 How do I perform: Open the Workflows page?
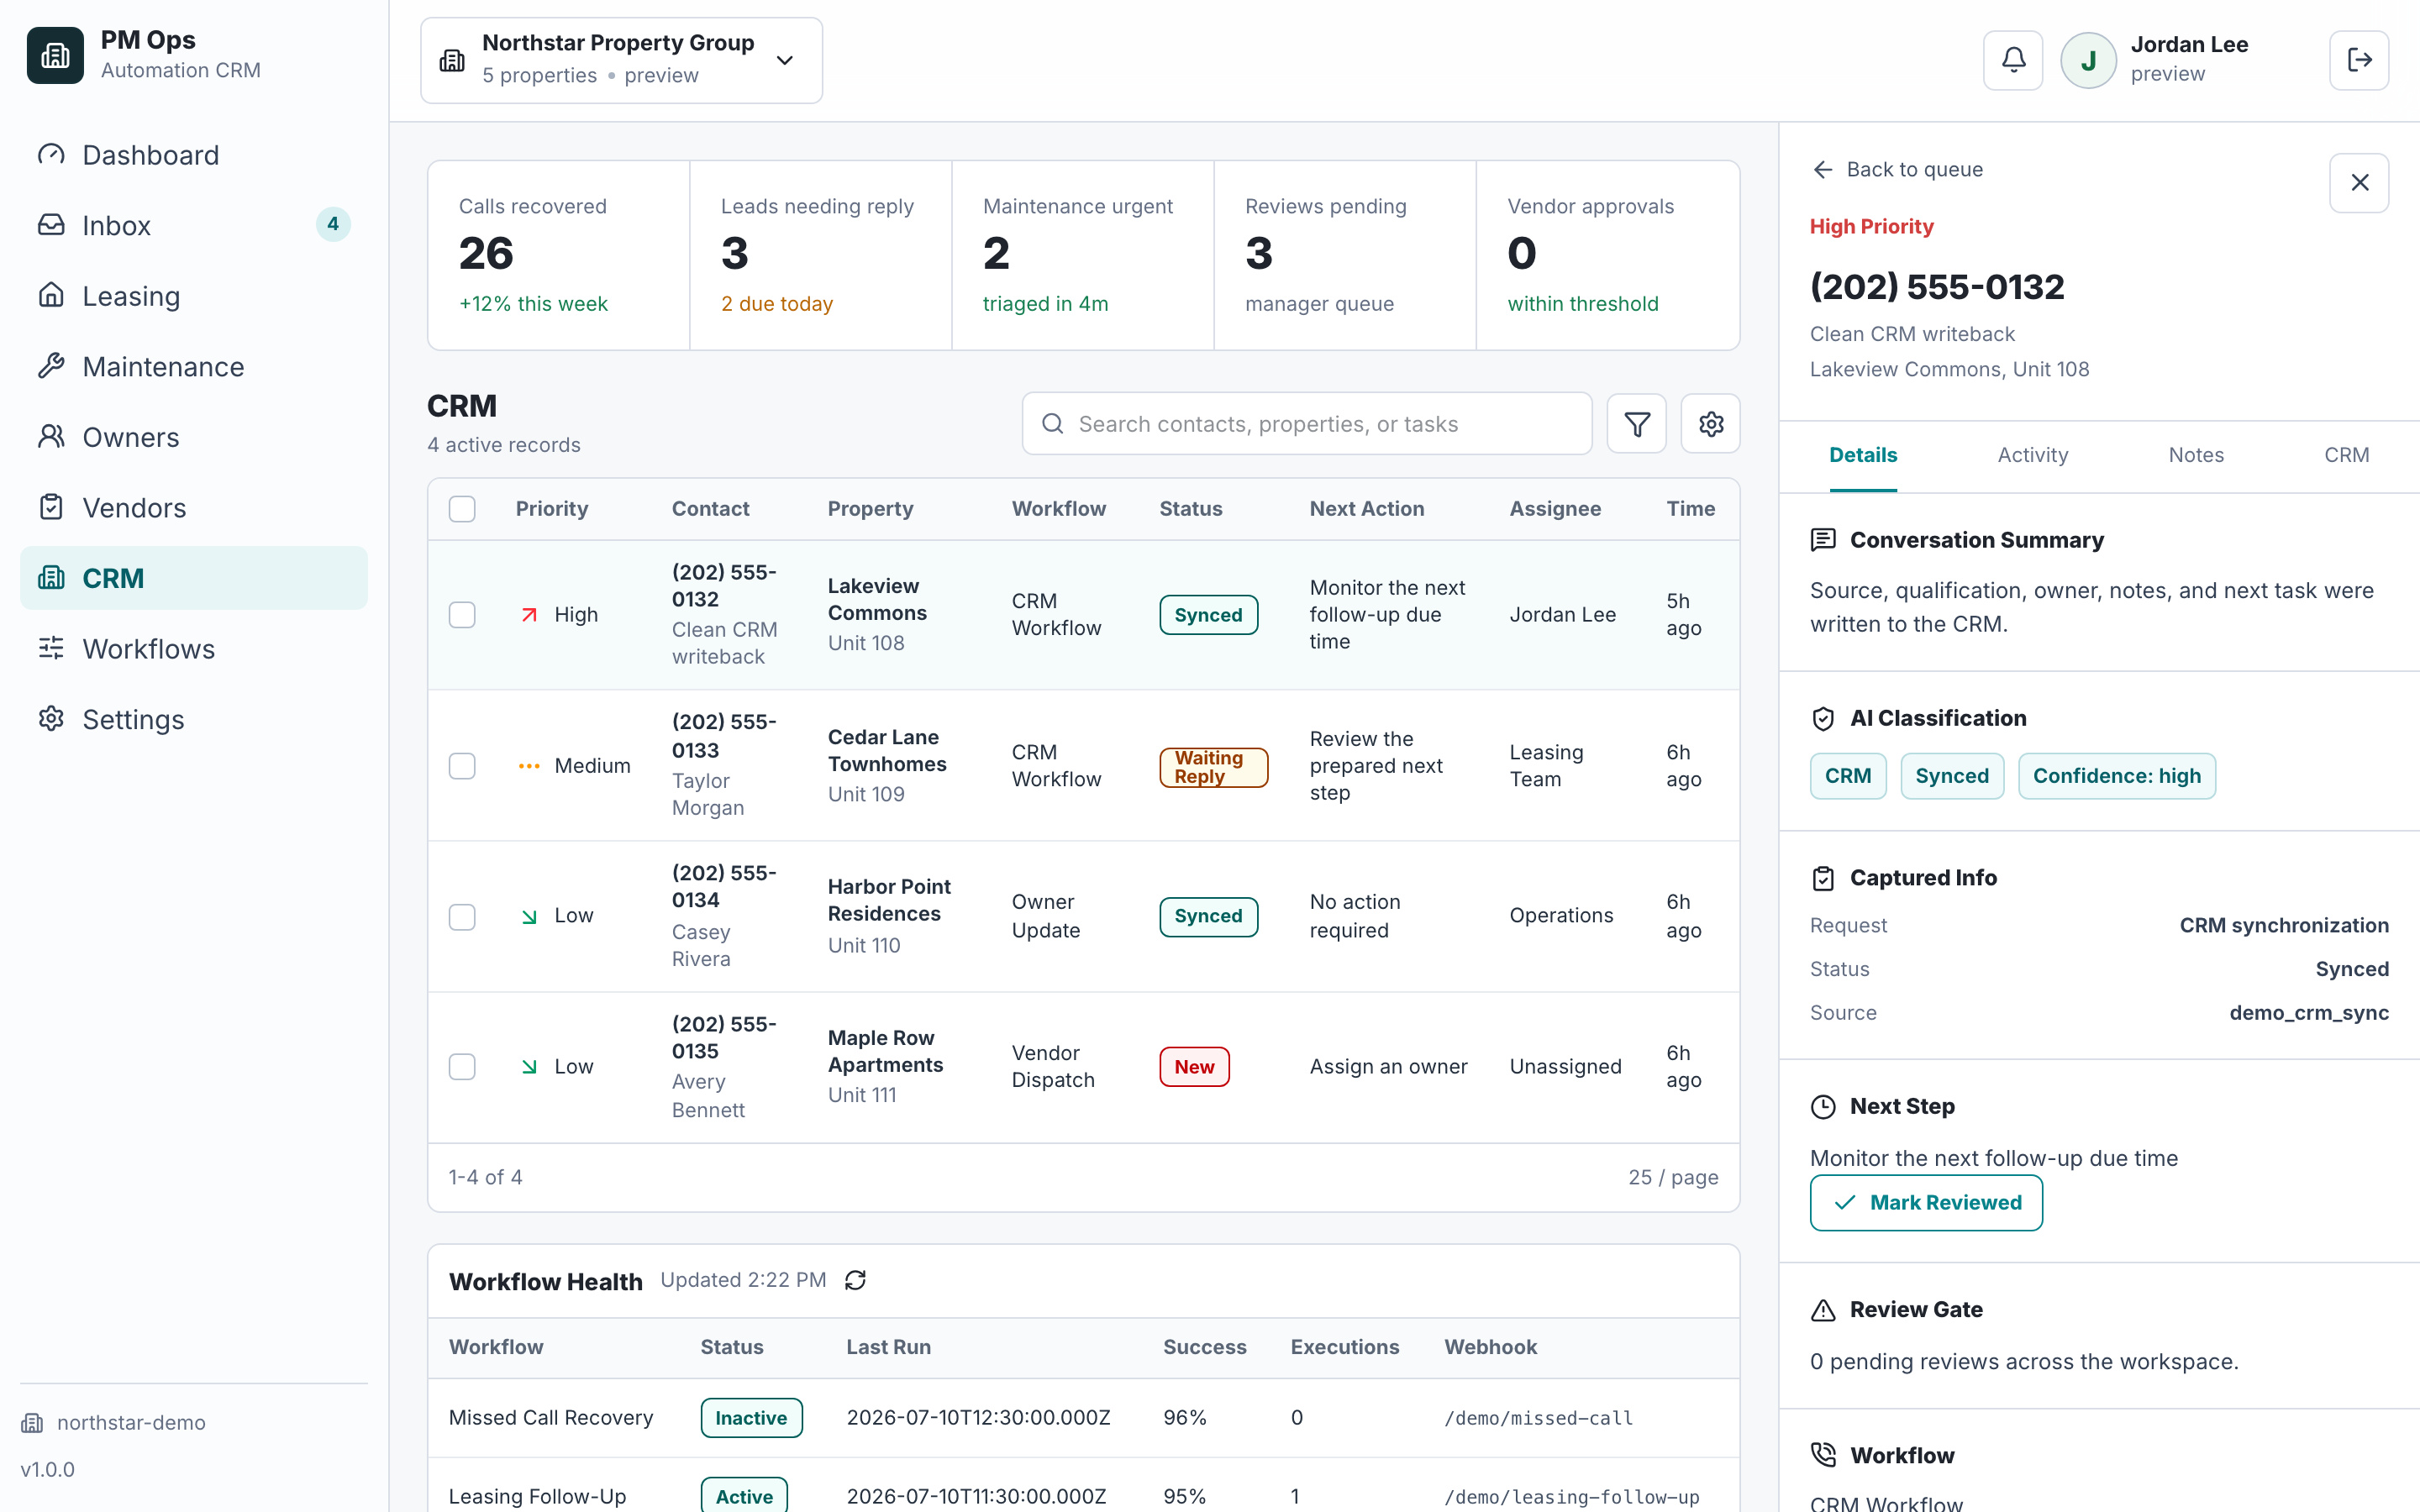coord(194,649)
